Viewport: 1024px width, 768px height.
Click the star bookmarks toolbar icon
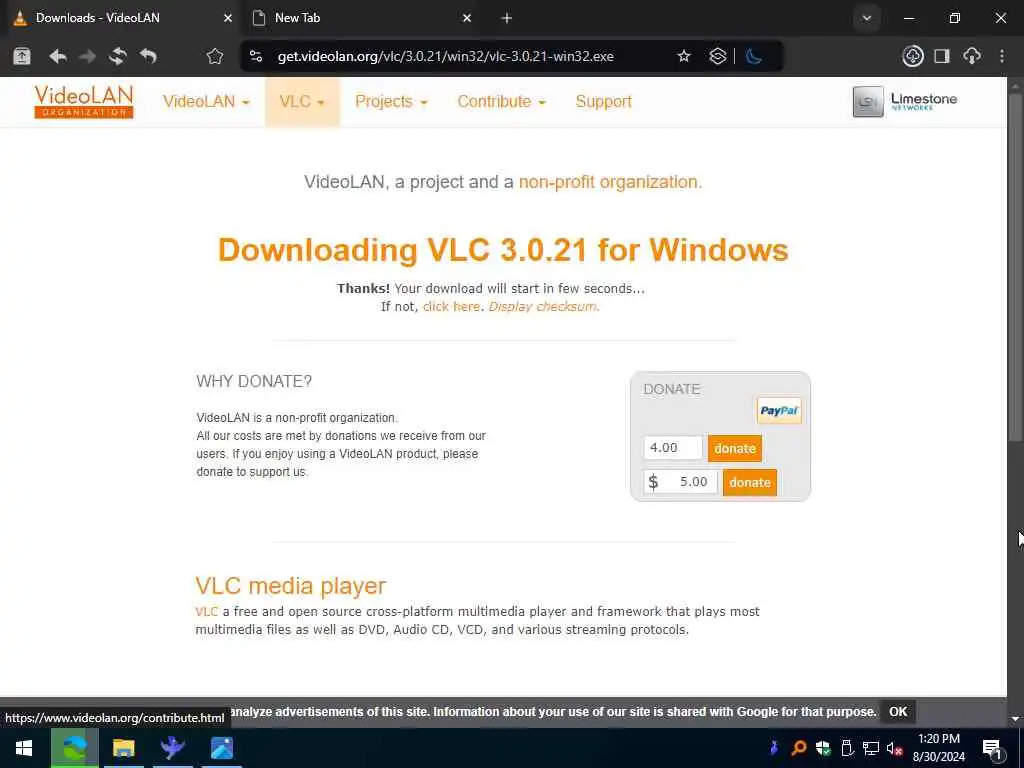tap(215, 56)
